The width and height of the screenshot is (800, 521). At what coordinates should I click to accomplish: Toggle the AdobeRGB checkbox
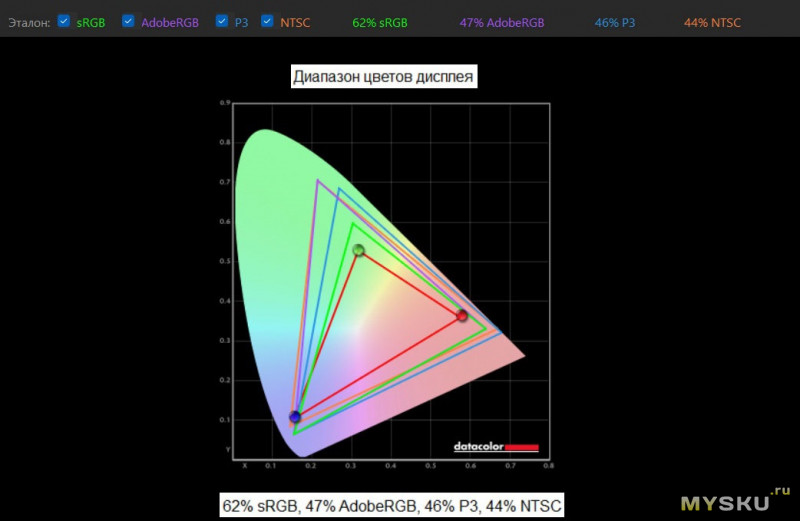(x=128, y=21)
